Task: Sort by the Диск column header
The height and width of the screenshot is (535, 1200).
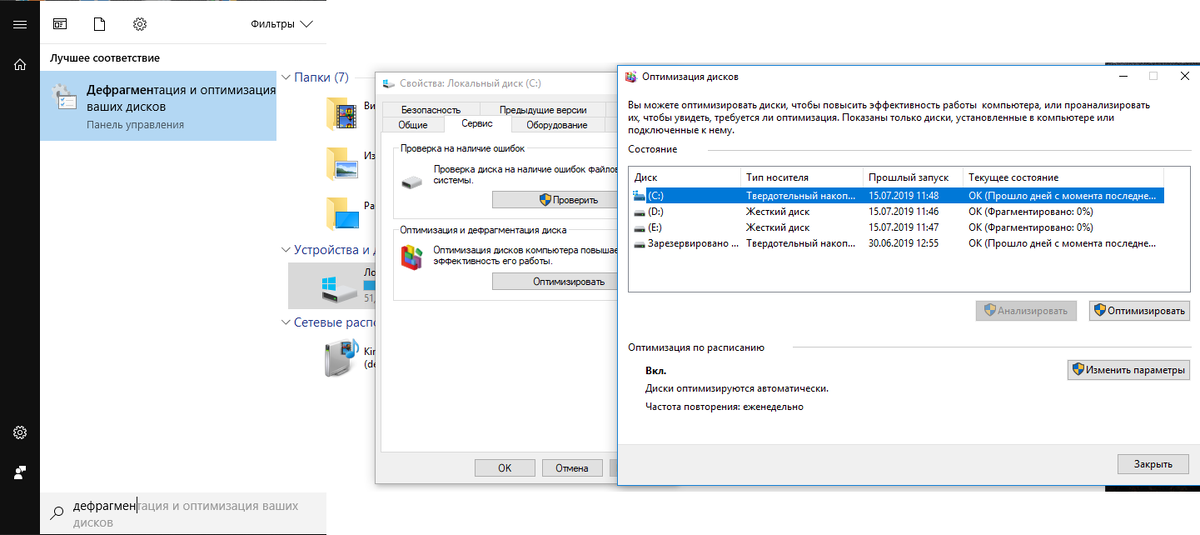Action: pos(685,177)
